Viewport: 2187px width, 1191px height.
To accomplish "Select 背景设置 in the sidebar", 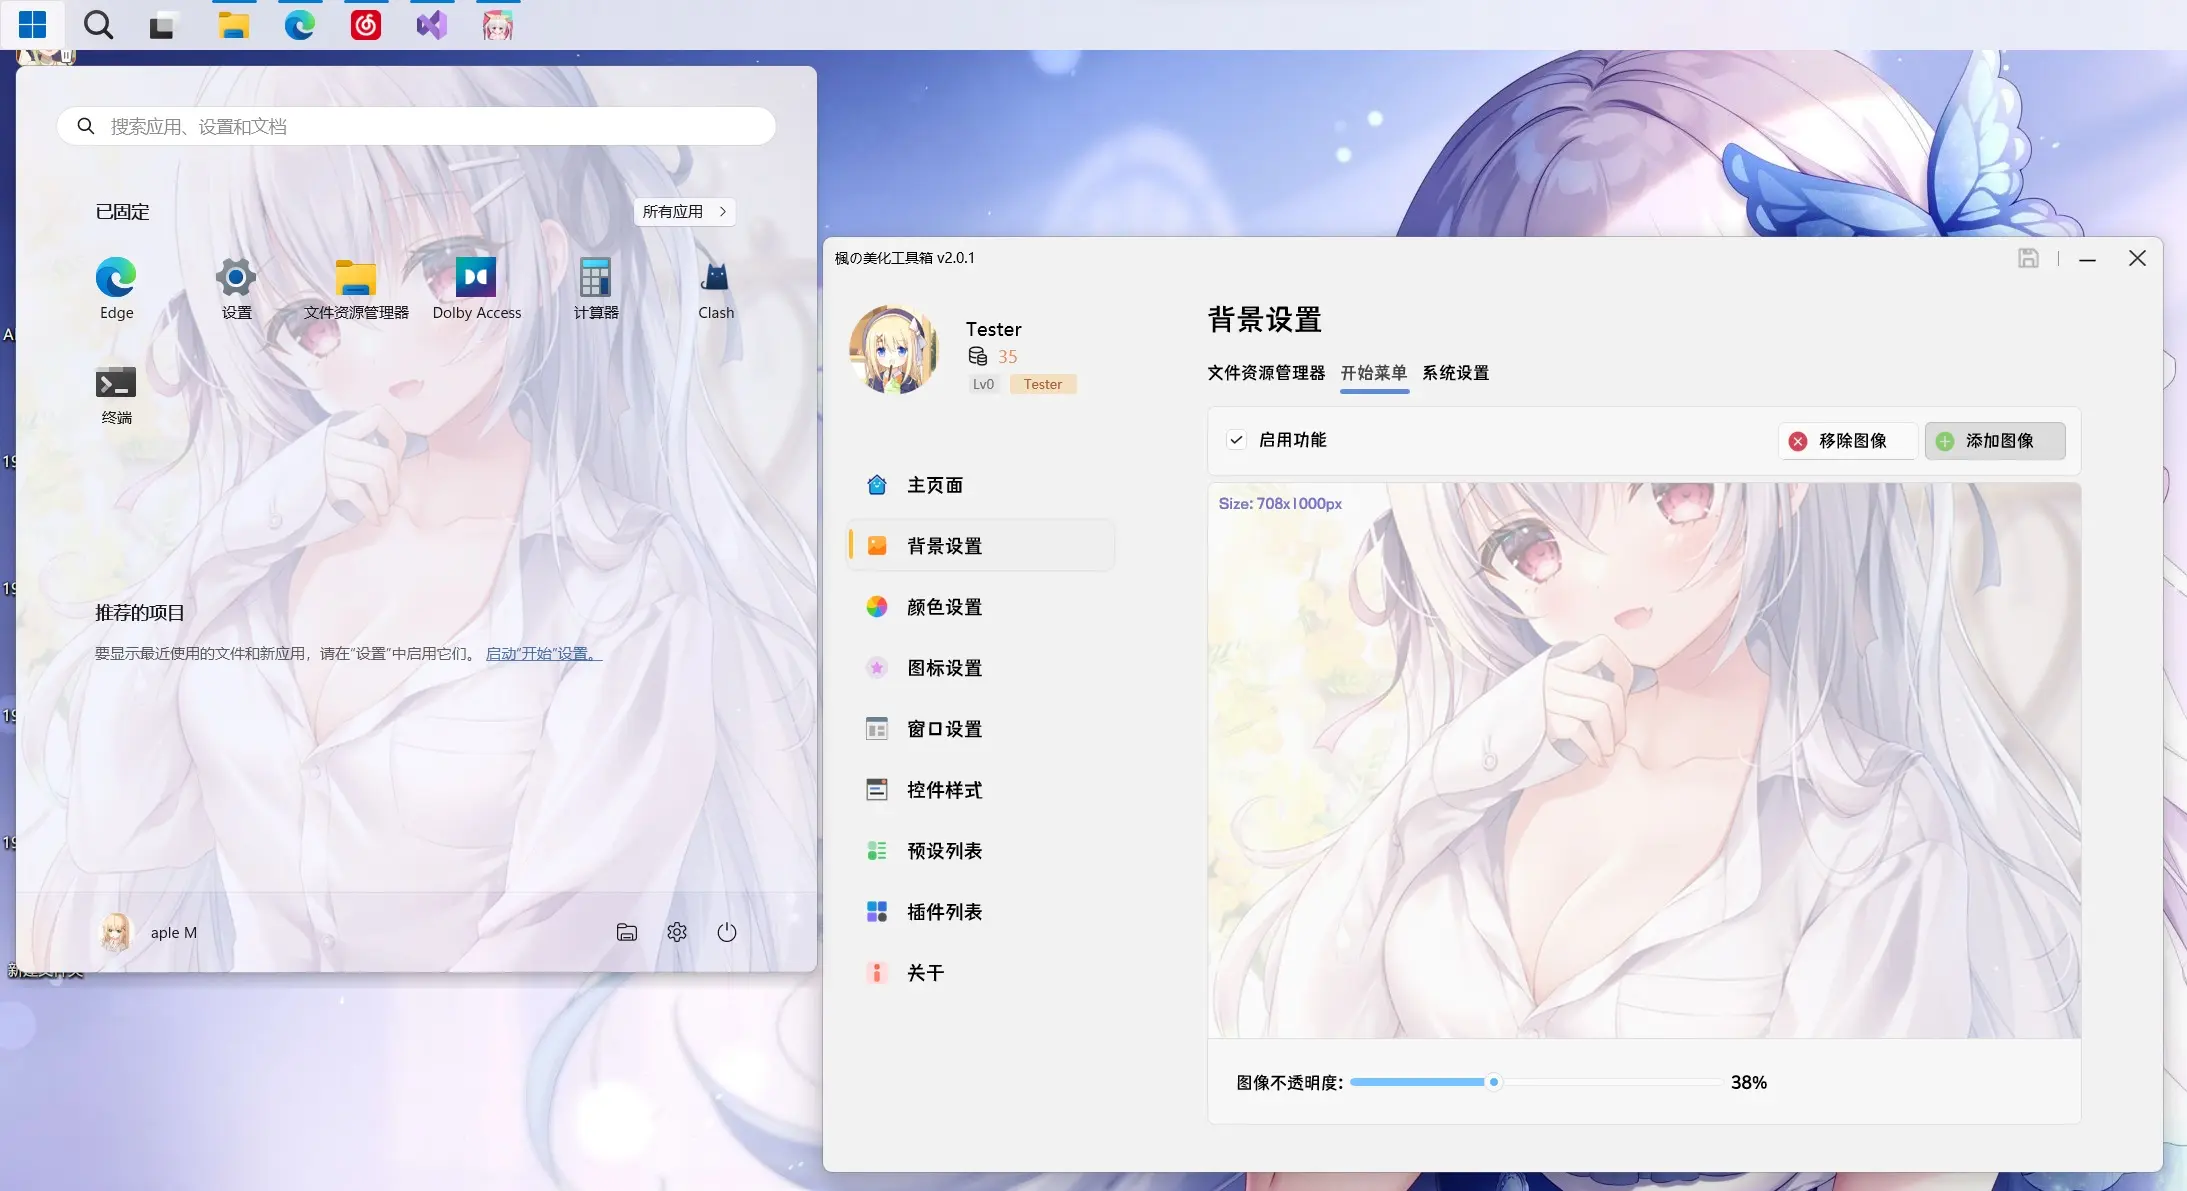I will (x=980, y=546).
